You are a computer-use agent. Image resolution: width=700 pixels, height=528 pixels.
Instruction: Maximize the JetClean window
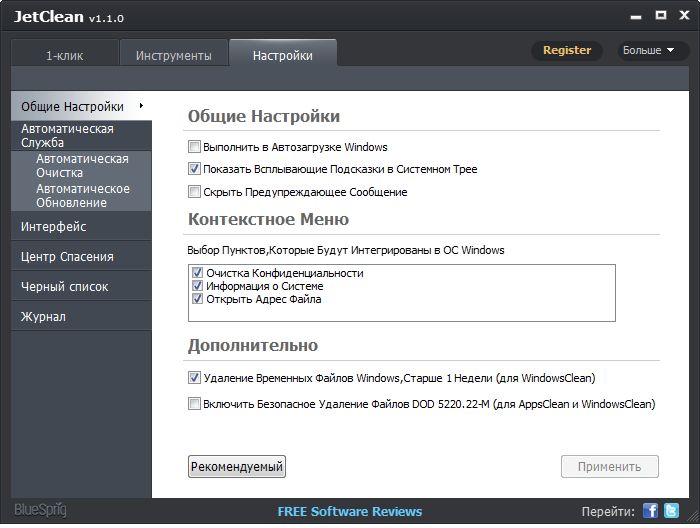[660, 17]
